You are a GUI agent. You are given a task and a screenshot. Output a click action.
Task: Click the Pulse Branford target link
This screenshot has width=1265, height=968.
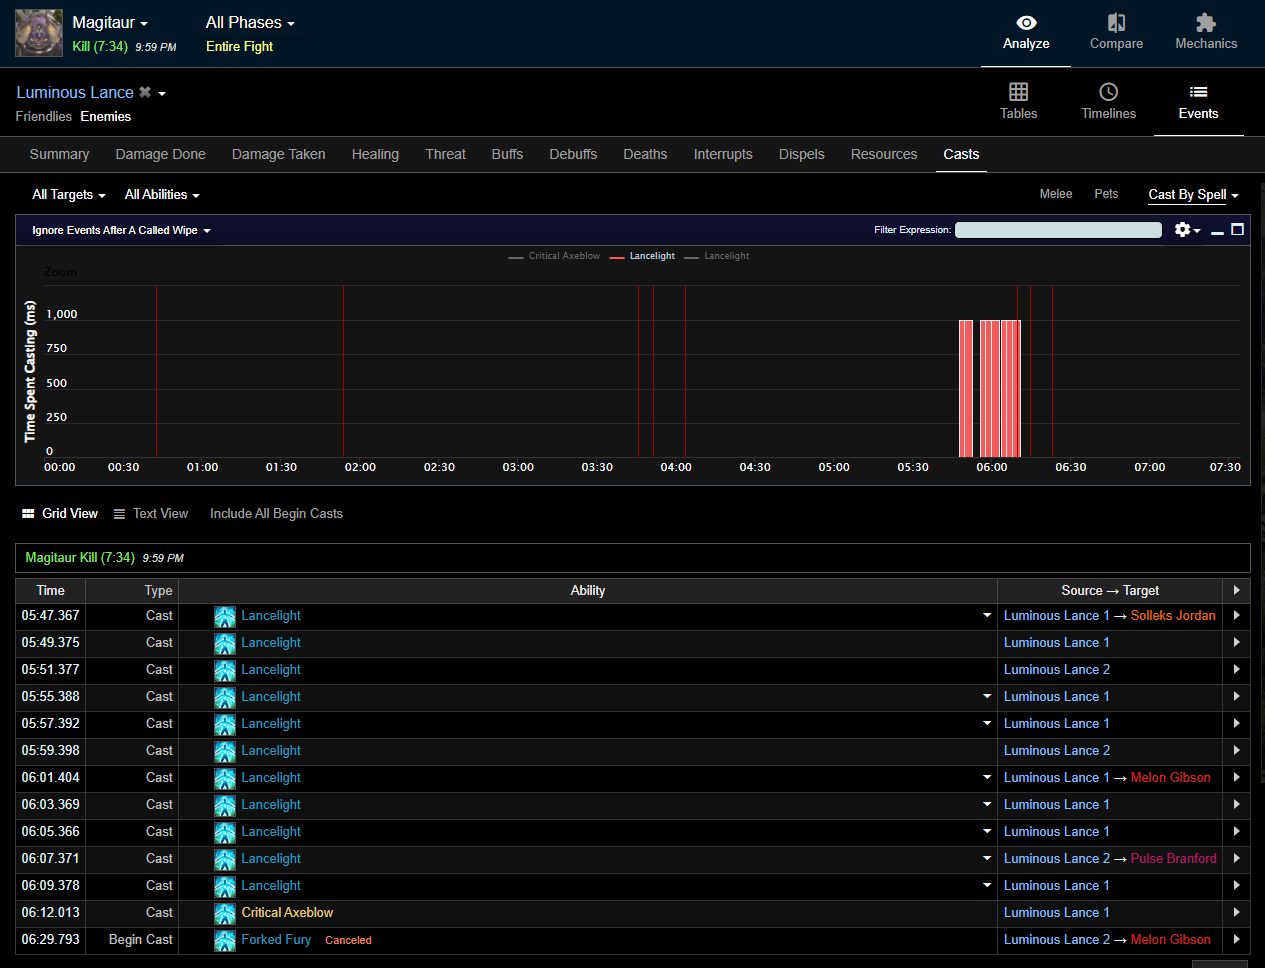pyautogui.click(x=1174, y=859)
